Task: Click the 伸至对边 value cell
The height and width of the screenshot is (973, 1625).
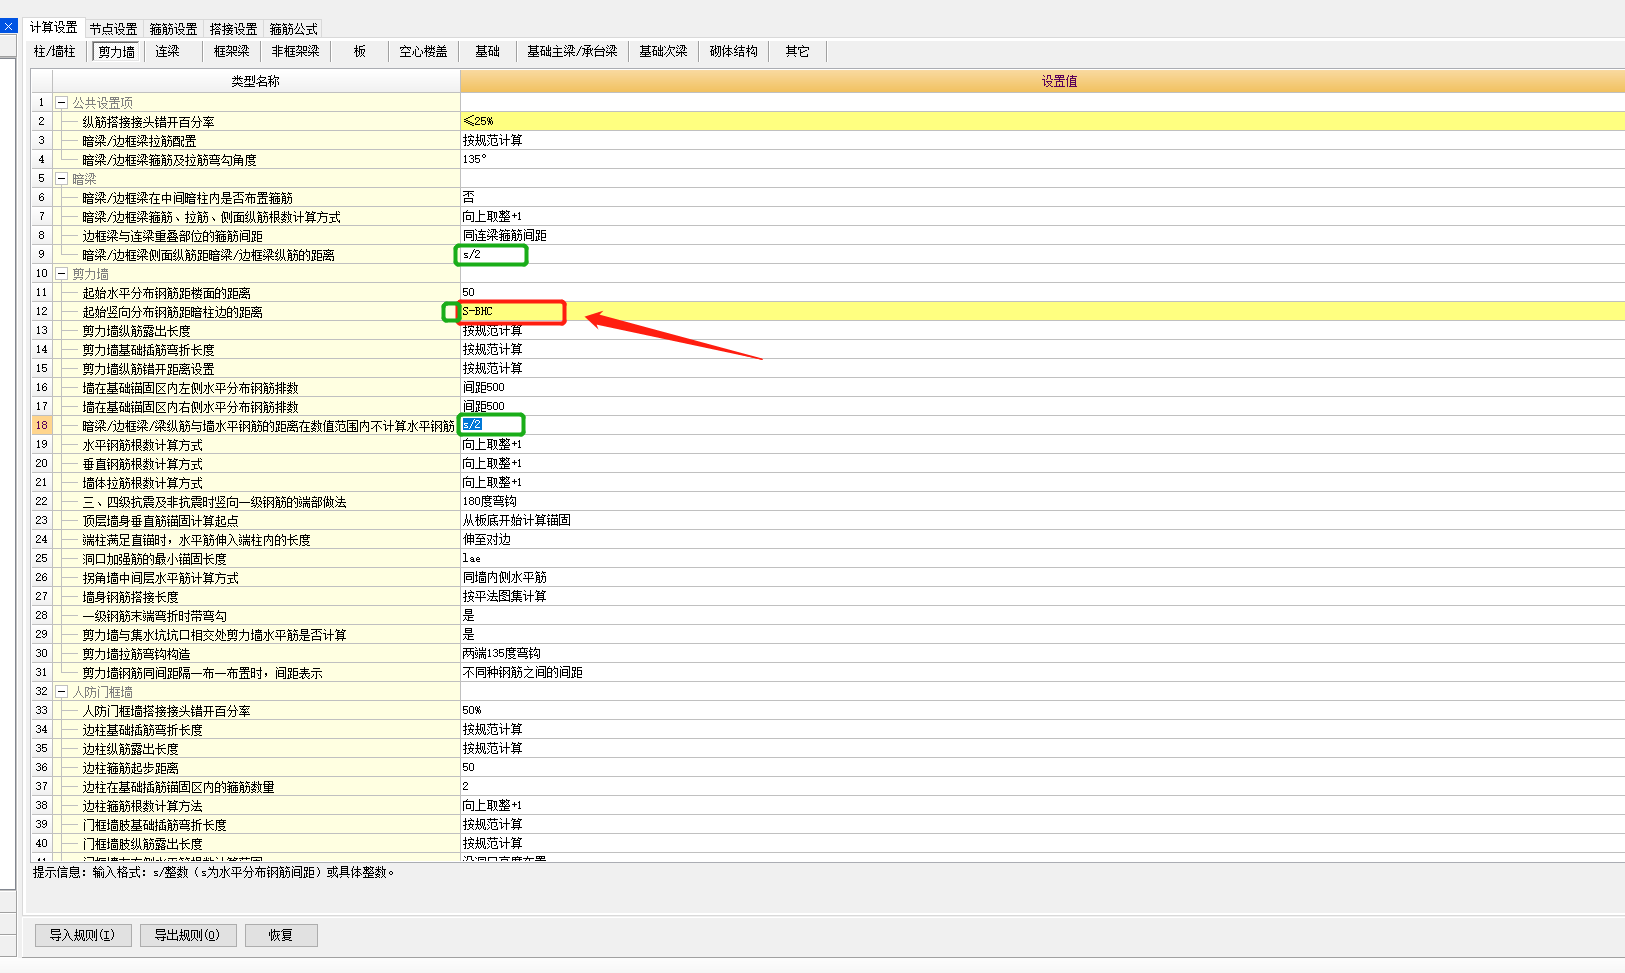Action: click(1042, 539)
